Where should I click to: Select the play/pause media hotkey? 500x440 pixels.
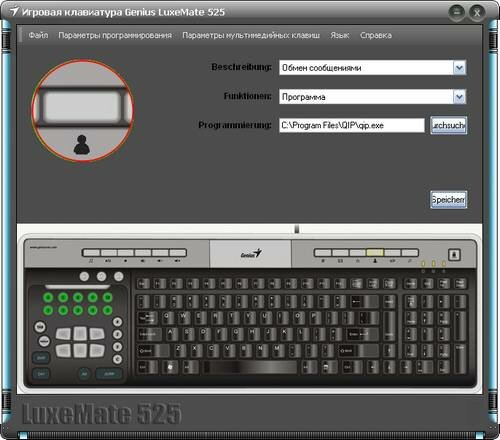tap(109, 253)
